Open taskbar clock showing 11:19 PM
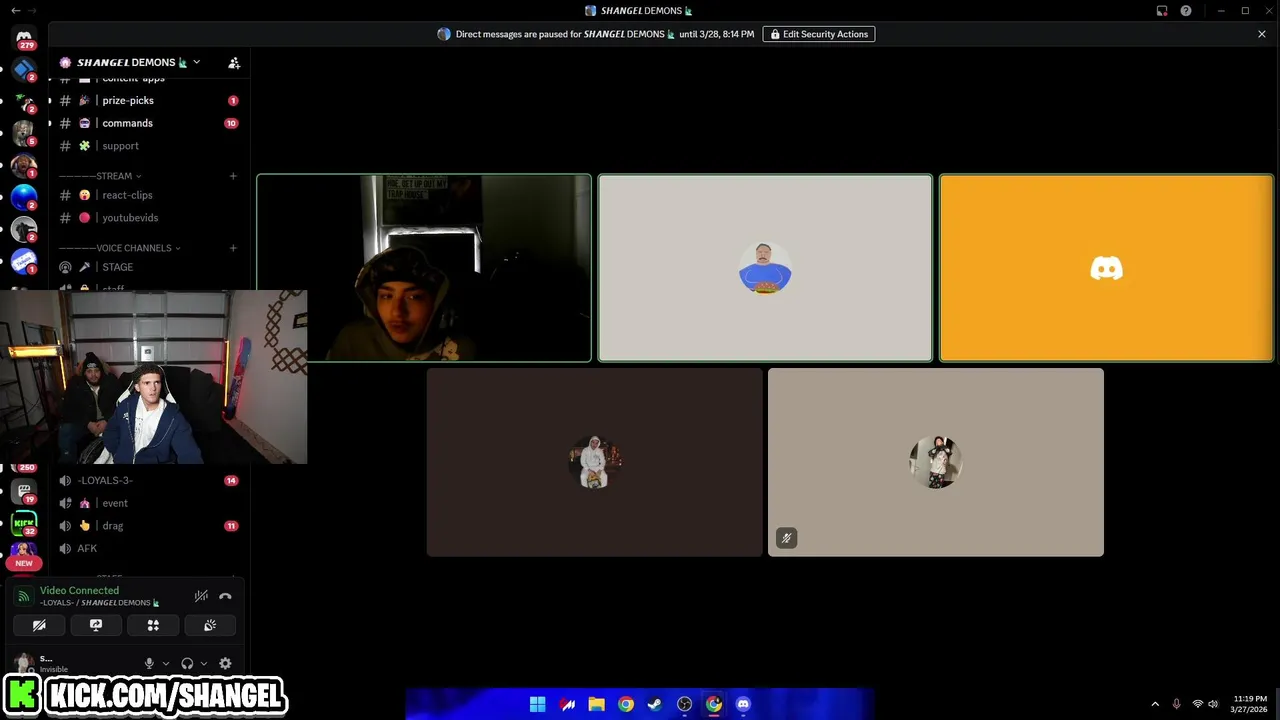The width and height of the screenshot is (1280, 720). coord(1250,704)
